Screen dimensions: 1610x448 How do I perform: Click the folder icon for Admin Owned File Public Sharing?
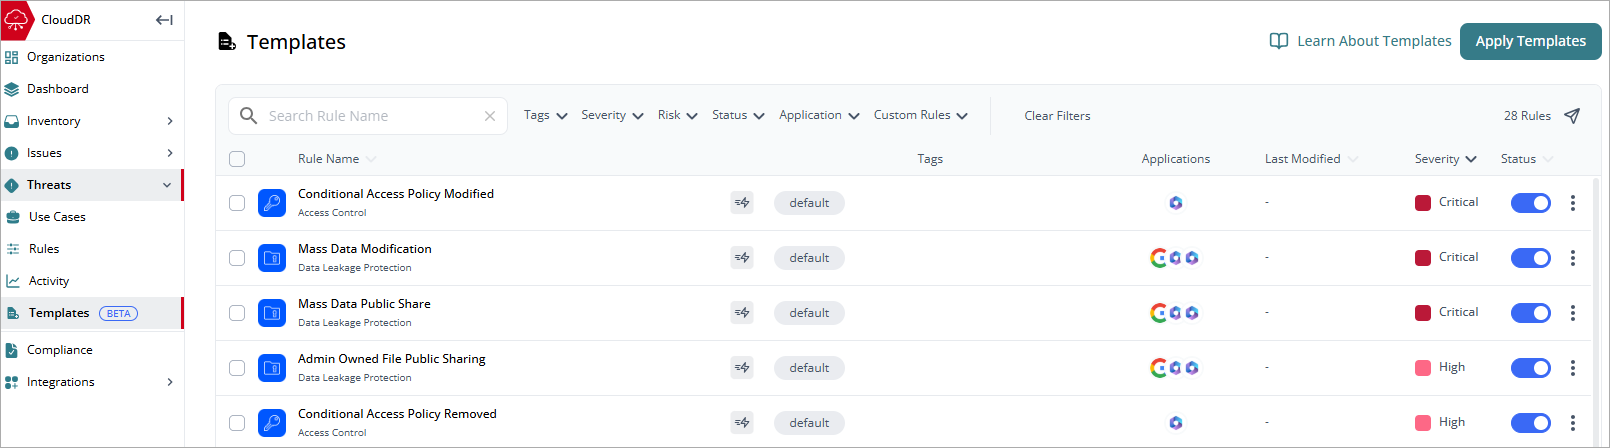[x=272, y=368]
